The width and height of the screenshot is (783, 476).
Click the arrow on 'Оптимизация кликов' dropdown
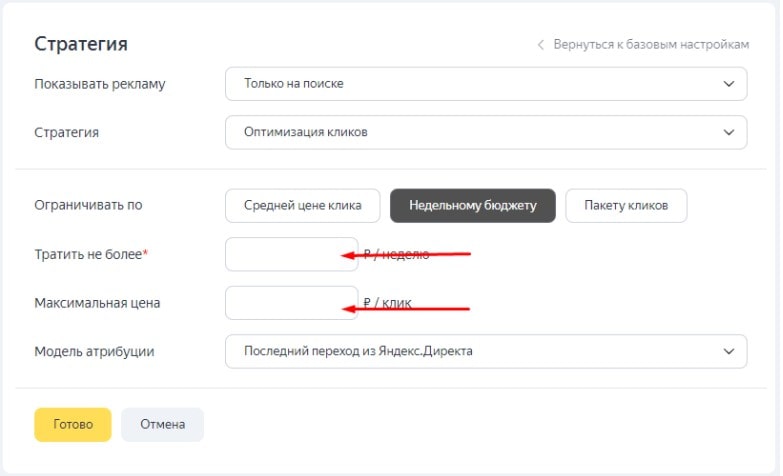pyautogui.click(x=728, y=132)
